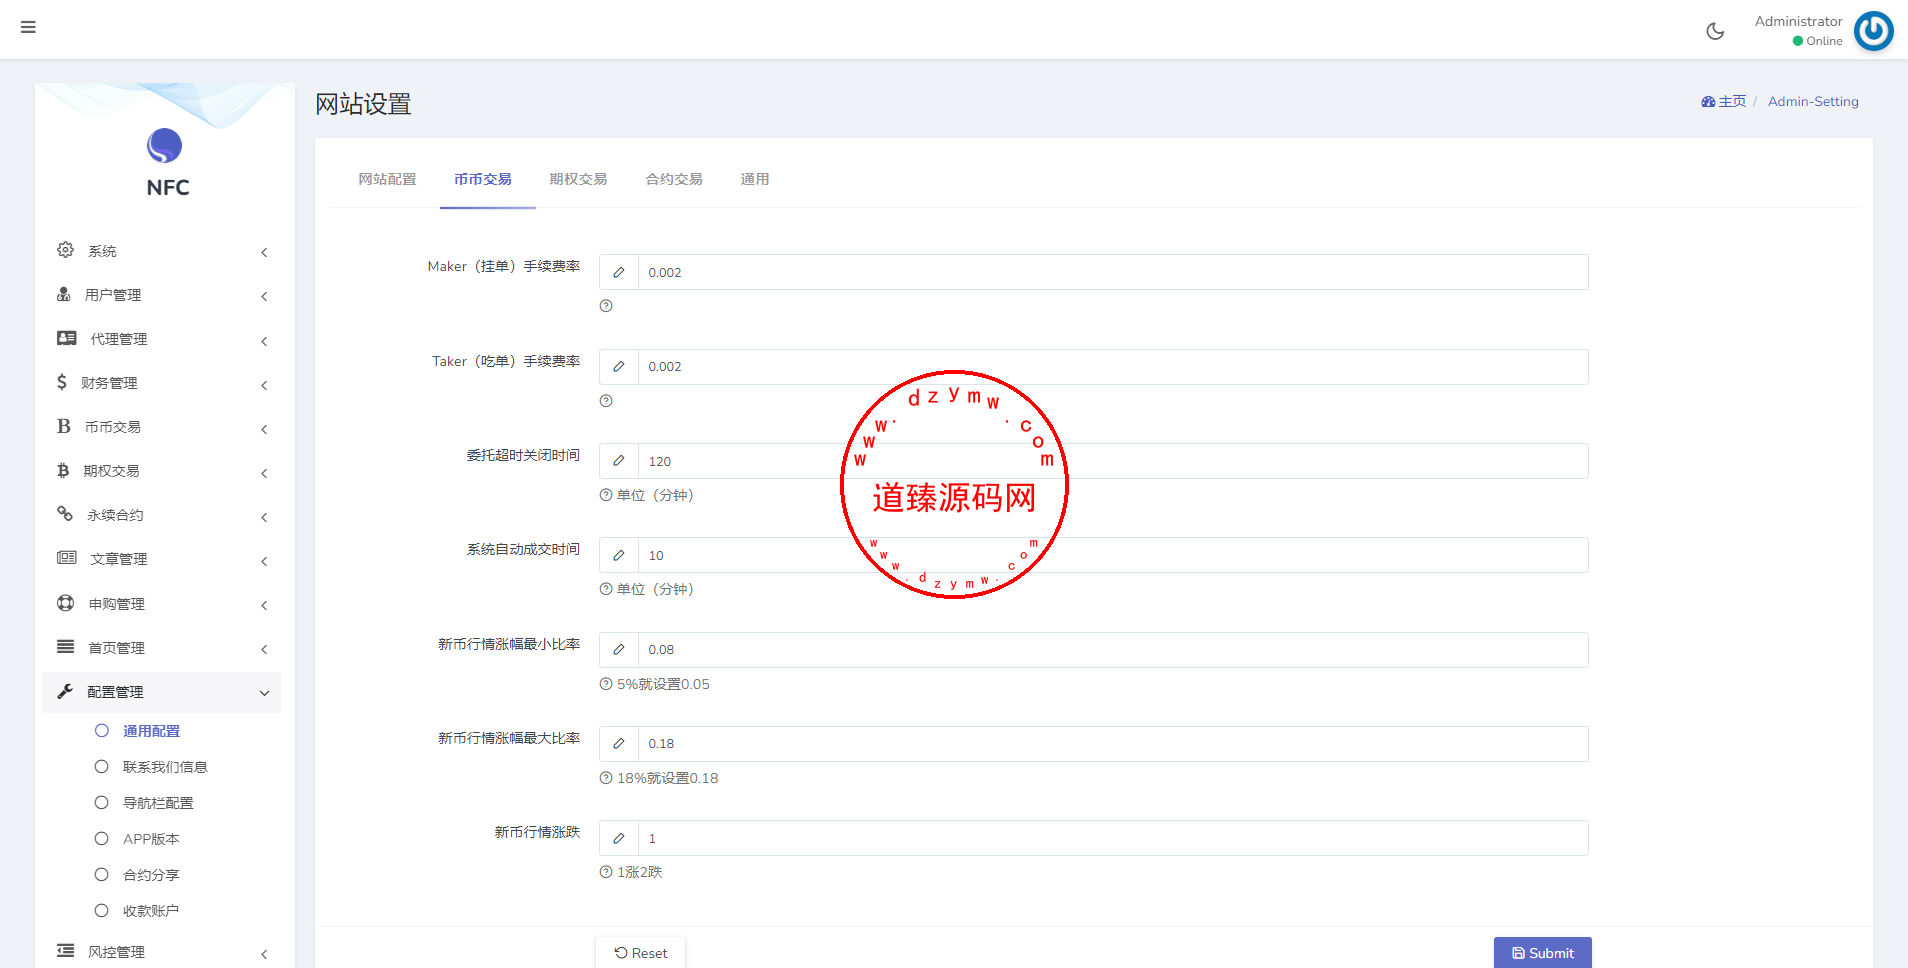Expand the 文章管理 menu chevron
The image size is (1908, 968).
[264, 561]
